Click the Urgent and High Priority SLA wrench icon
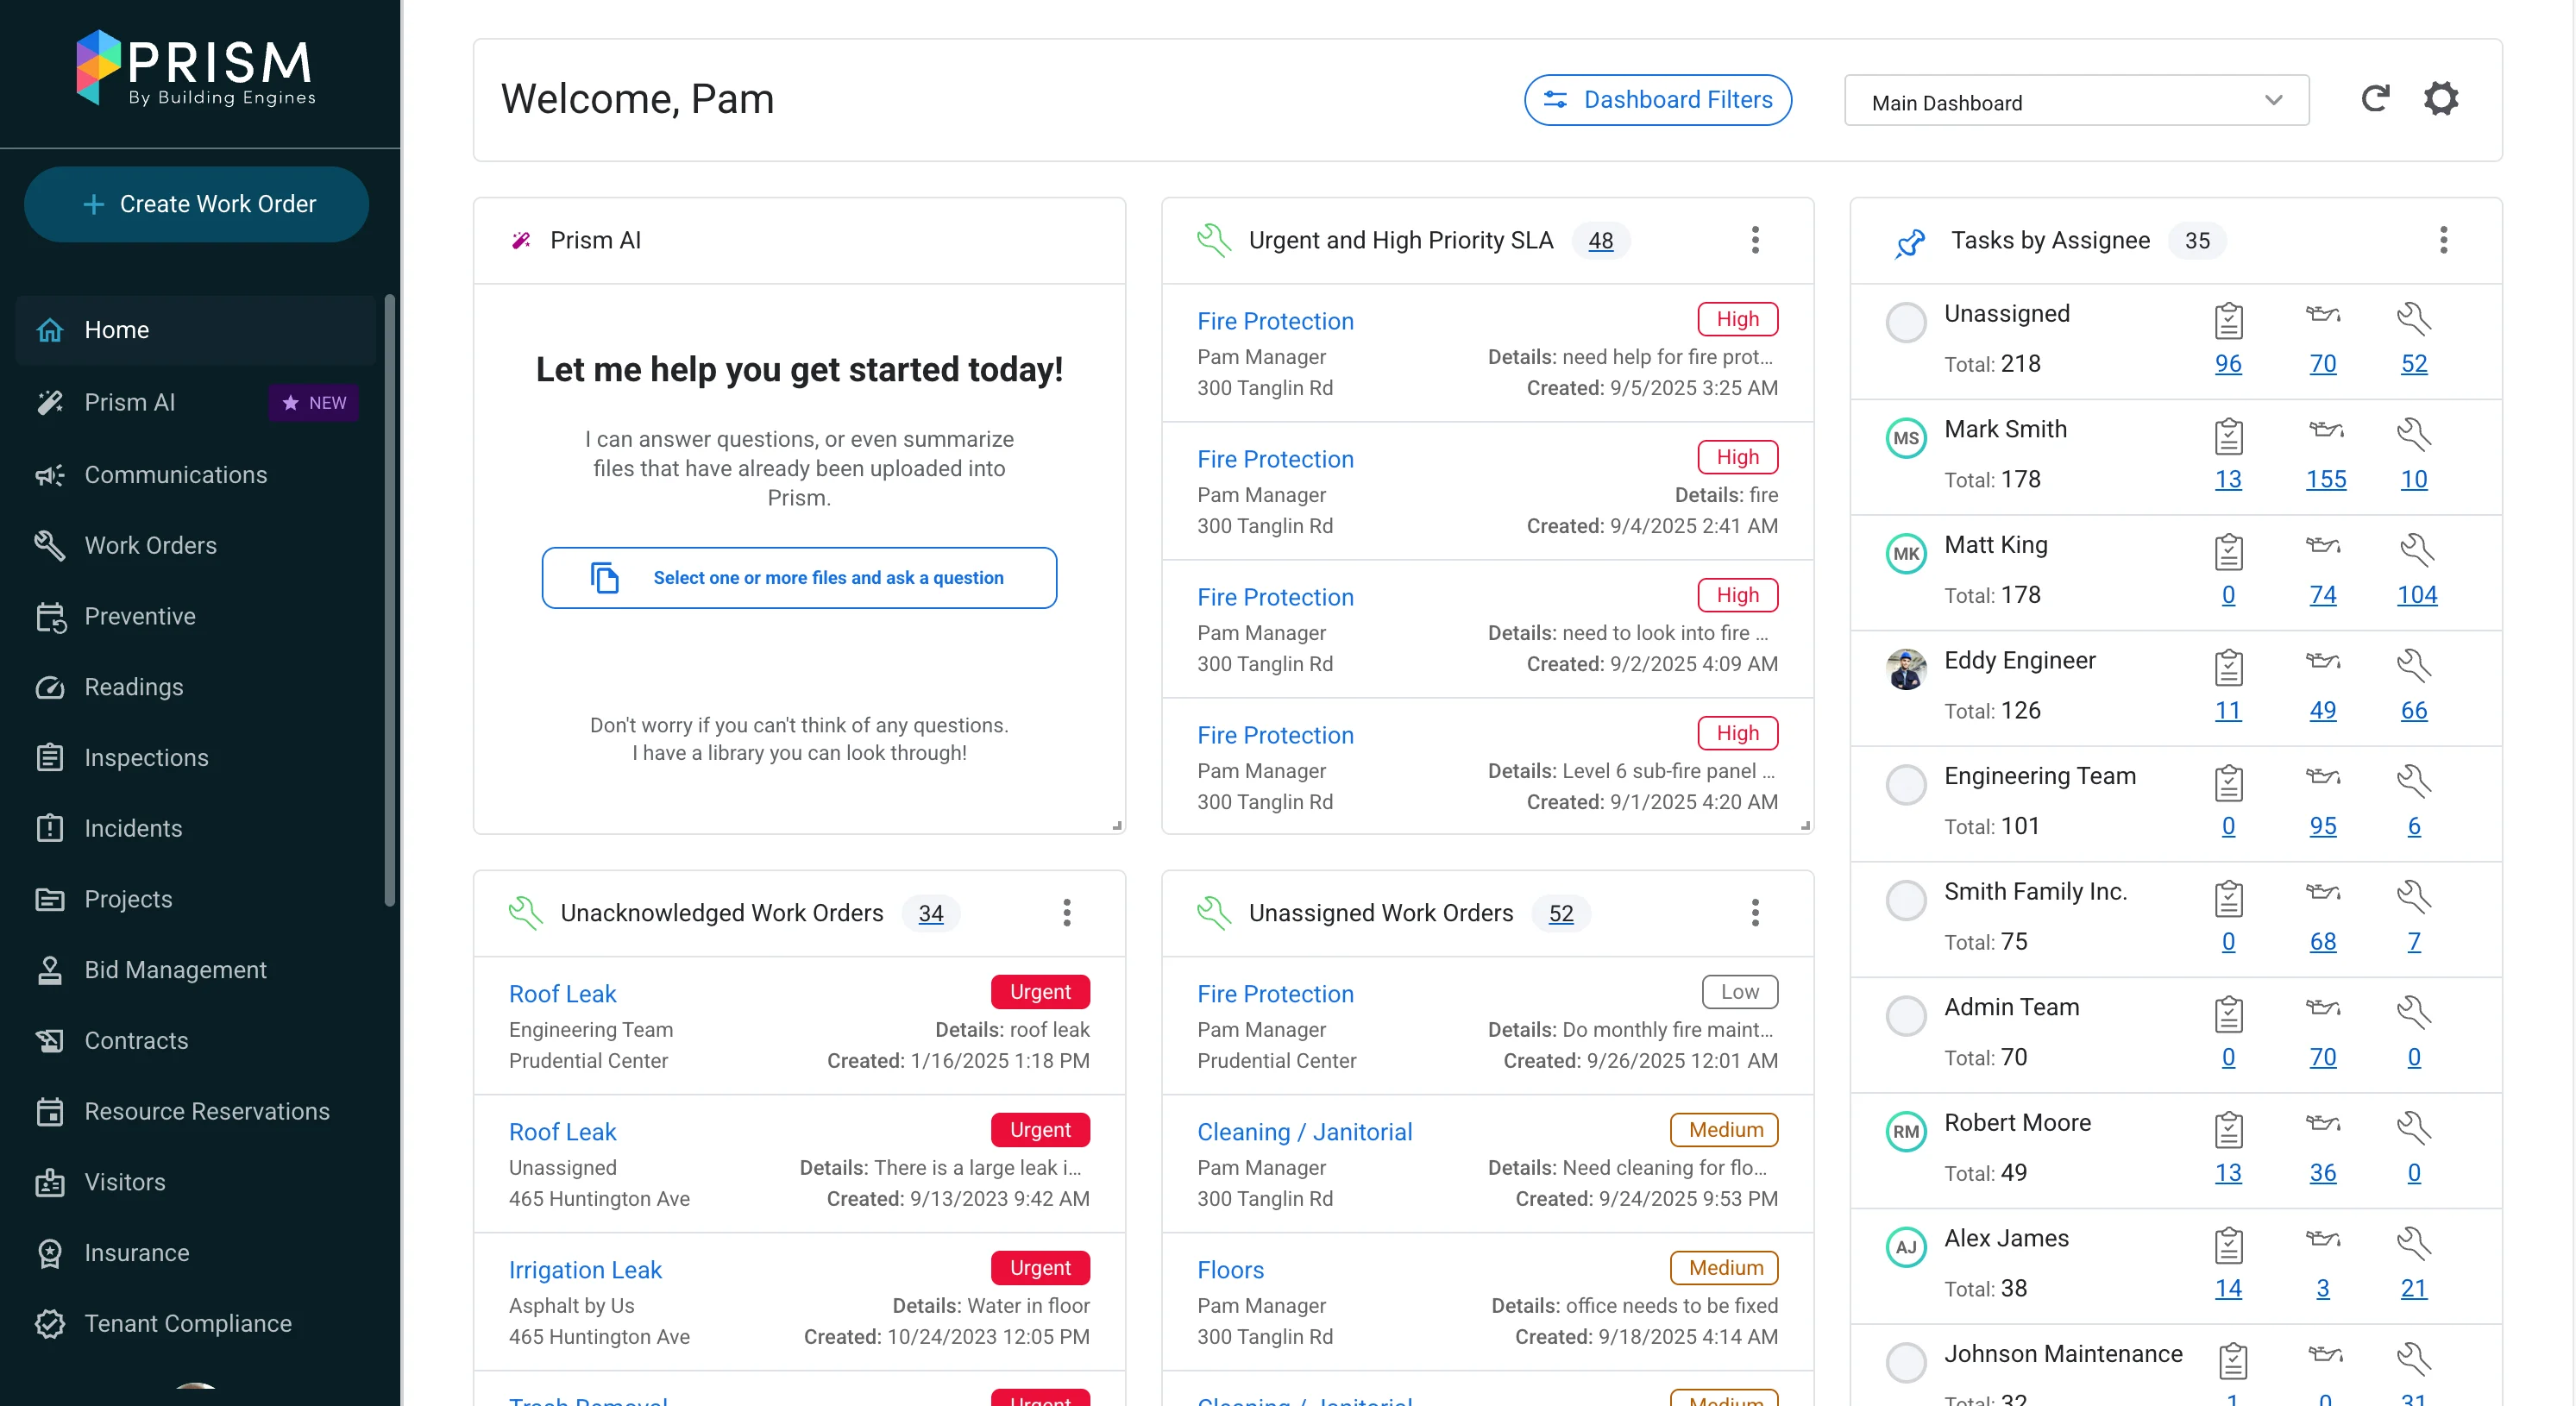The width and height of the screenshot is (2576, 1406). click(1214, 240)
